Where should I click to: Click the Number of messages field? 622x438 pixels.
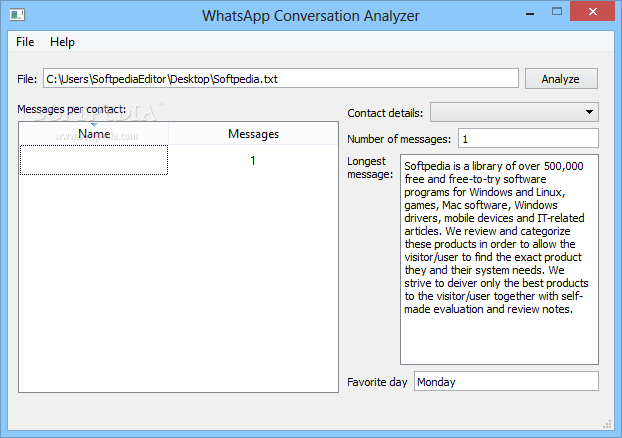point(528,138)
